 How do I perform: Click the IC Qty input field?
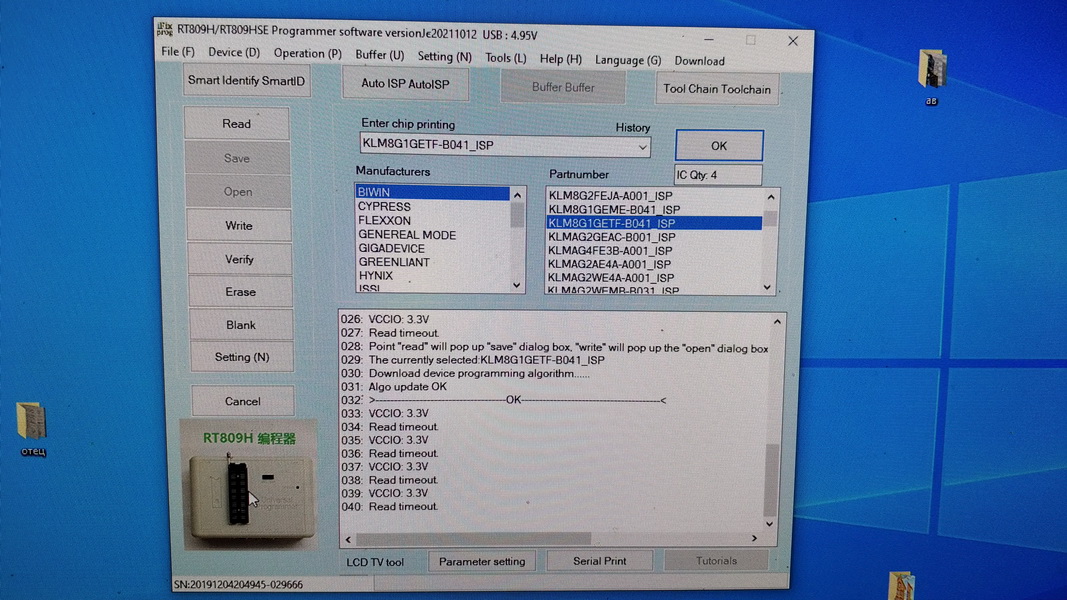[718, 176]
